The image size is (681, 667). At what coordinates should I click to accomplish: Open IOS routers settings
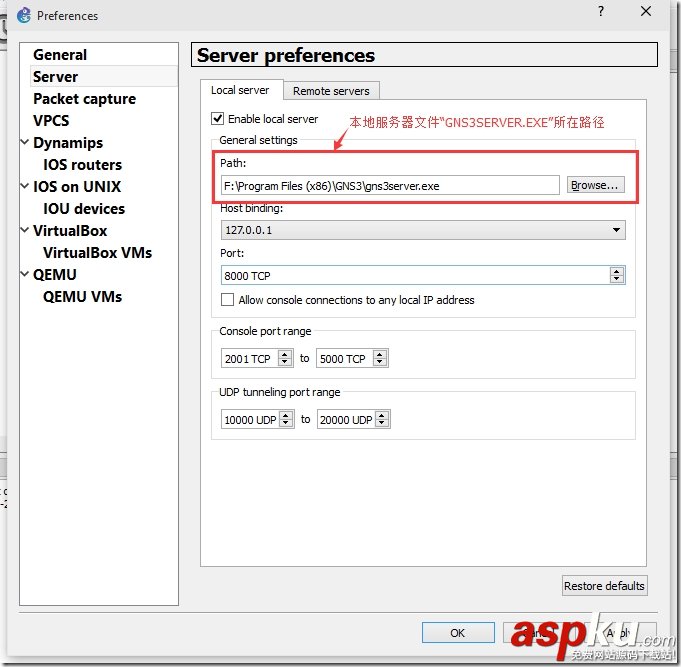tap(83, 165)
